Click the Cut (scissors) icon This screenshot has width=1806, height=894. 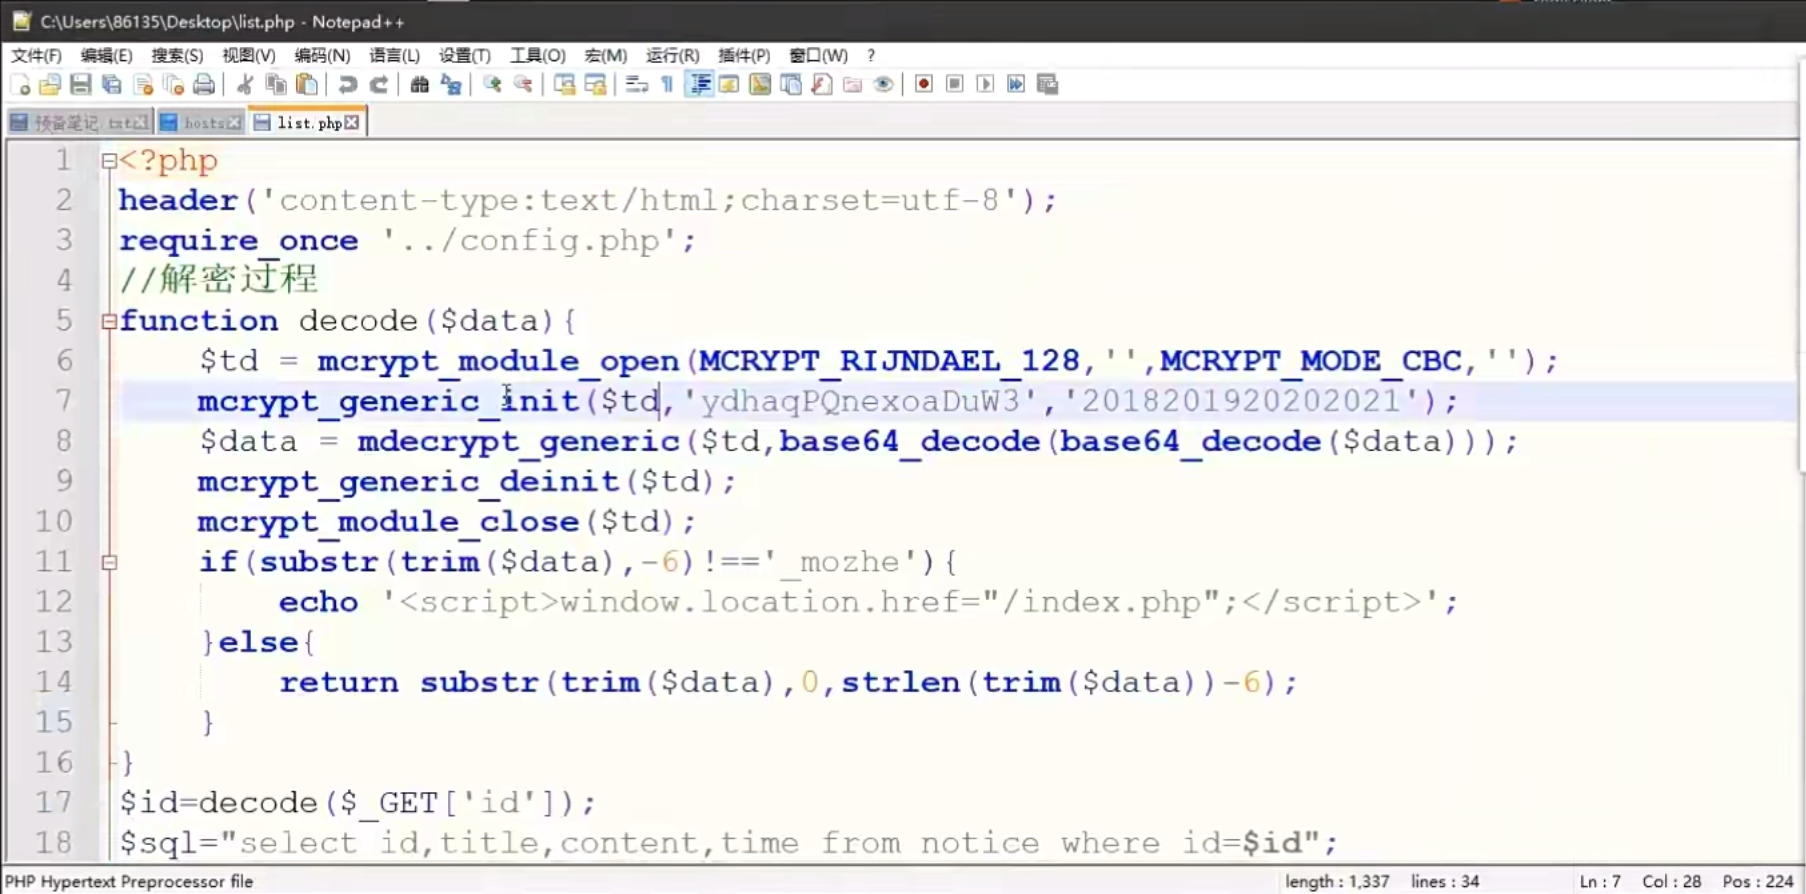pyautogui.click(x=245, y=85)
